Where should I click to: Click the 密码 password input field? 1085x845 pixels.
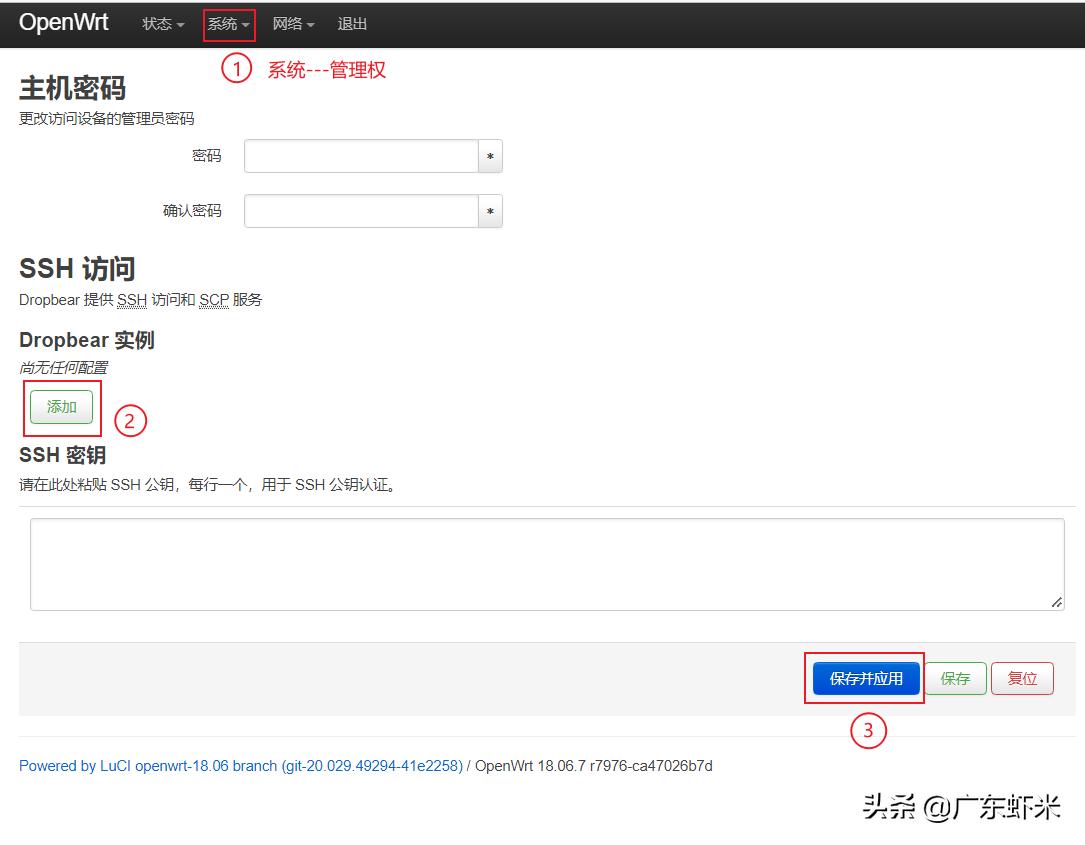(x=360, y=156)
